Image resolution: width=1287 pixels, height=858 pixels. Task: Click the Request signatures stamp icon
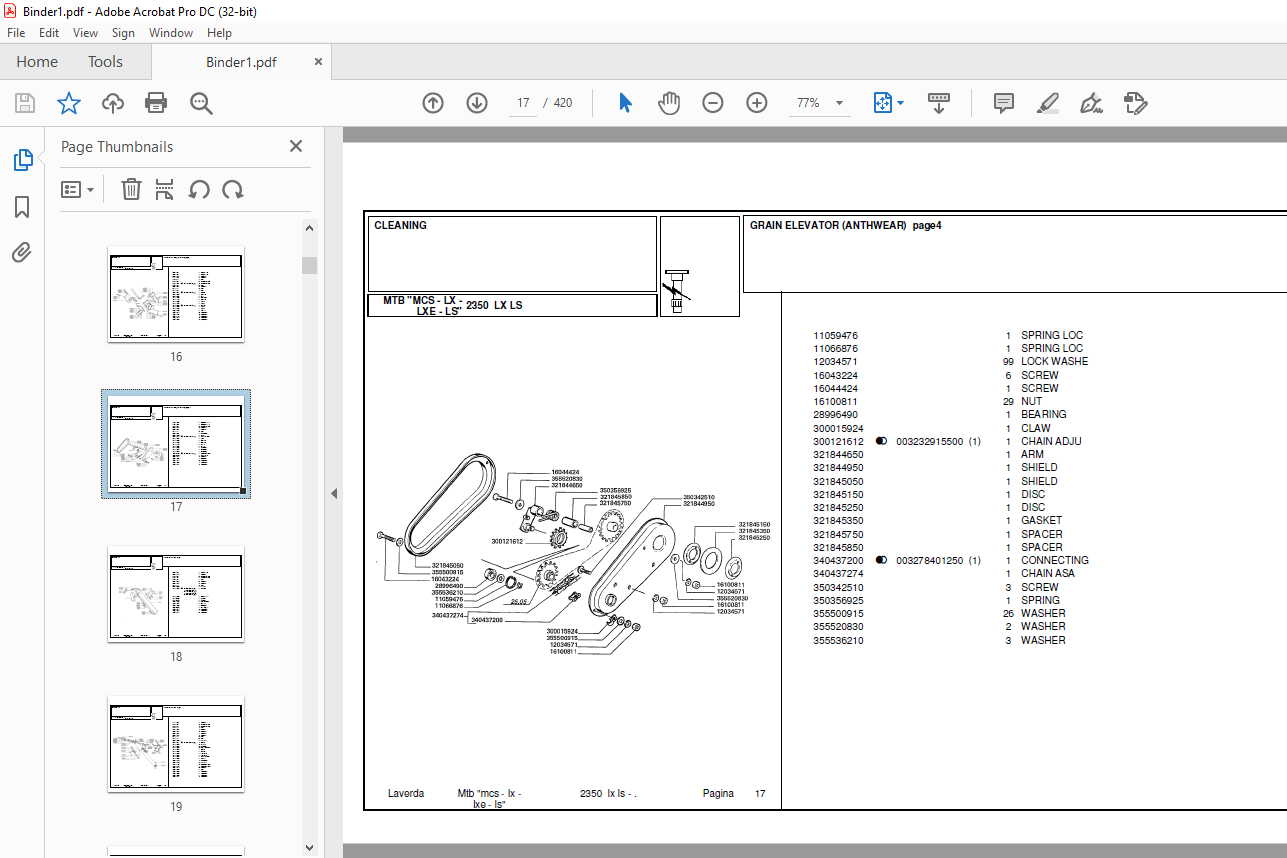click(1135, 103)
